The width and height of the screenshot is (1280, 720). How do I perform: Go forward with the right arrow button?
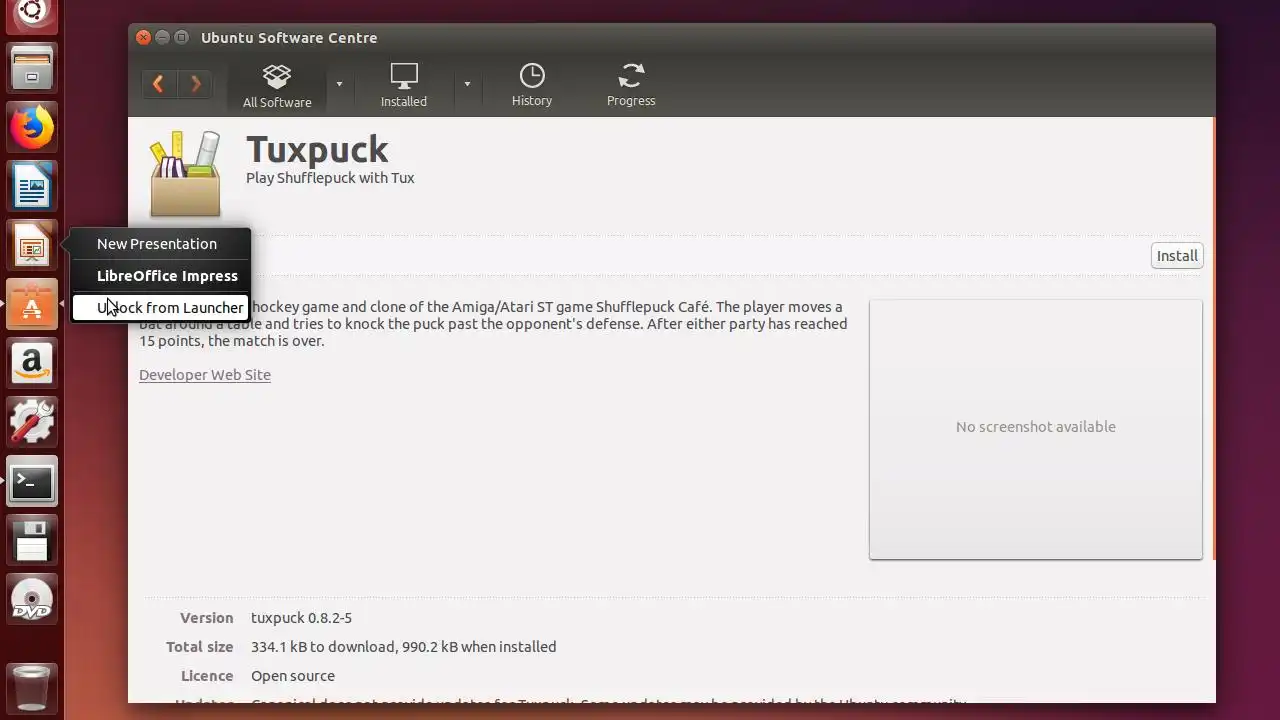(x=196, y=84)
